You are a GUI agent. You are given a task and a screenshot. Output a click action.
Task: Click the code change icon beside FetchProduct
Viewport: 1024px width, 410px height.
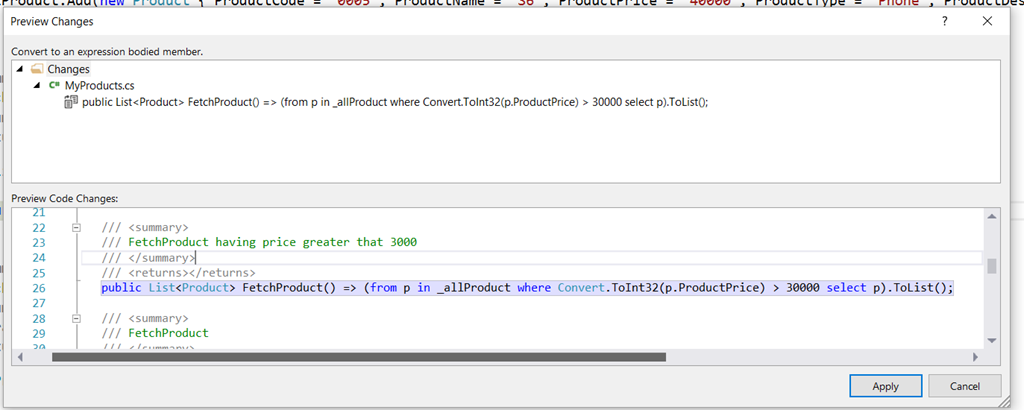click(x=71, y=102)
